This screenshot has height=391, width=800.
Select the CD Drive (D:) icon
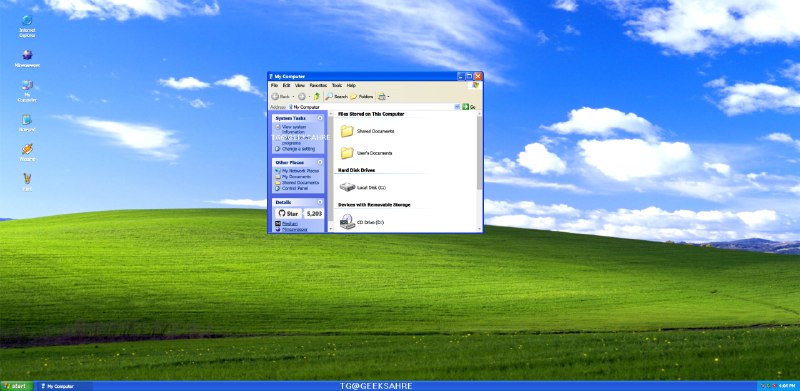347,222
